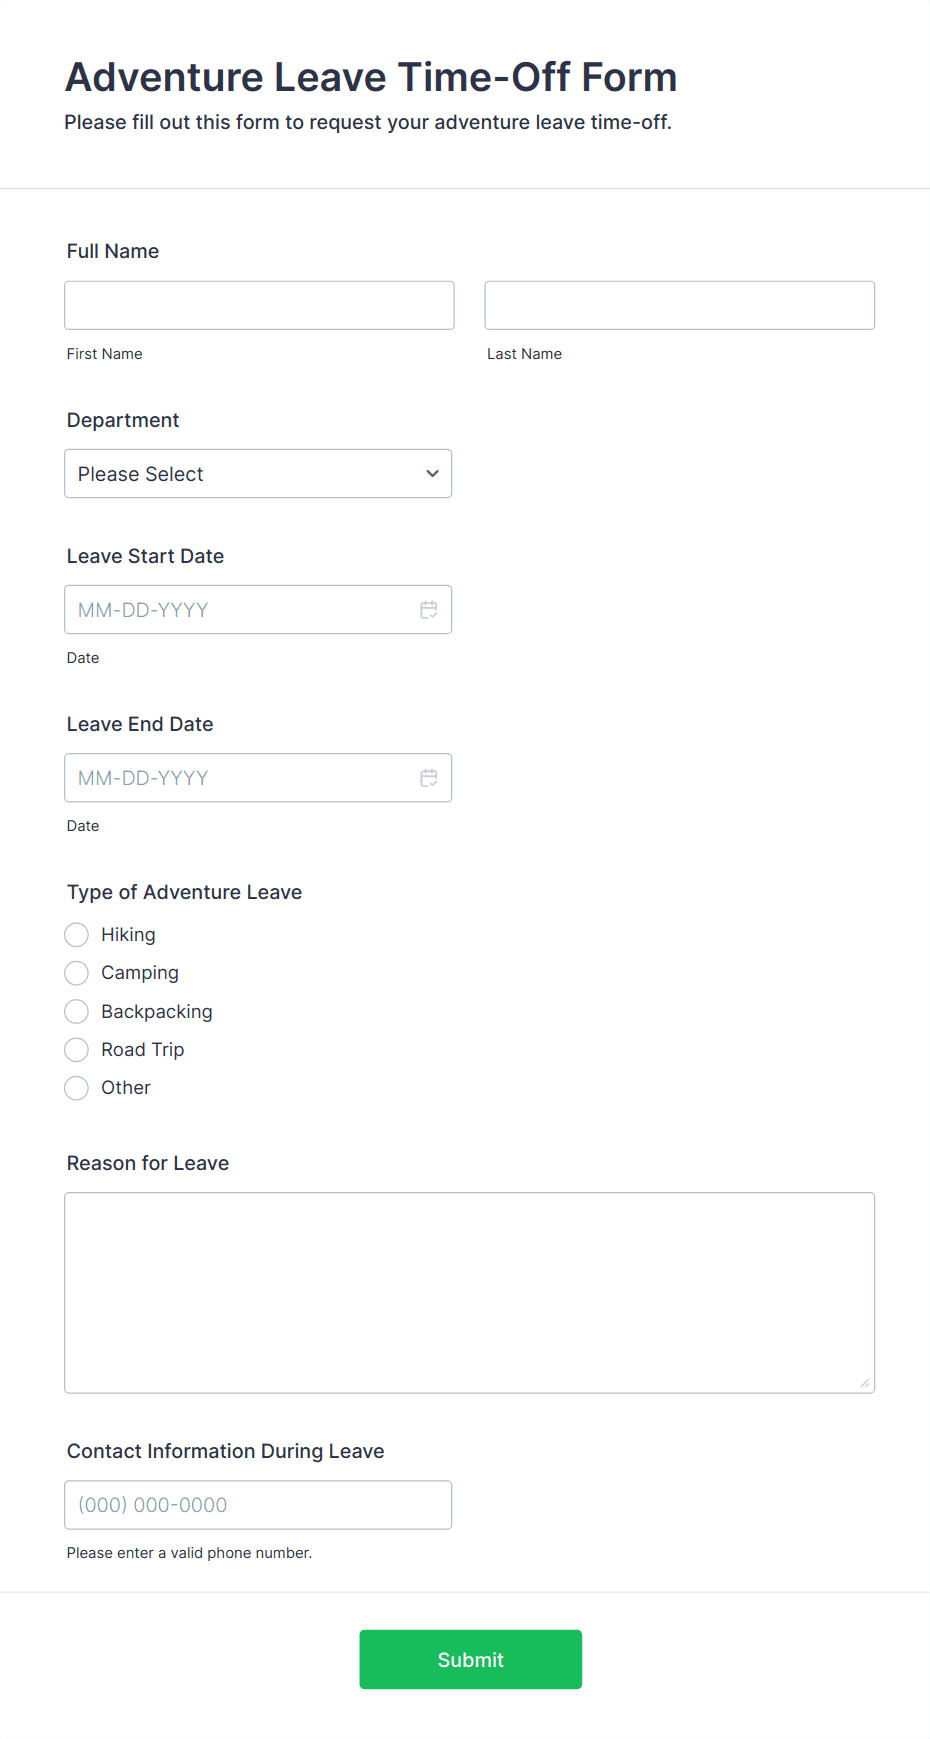Click the Road Trip label text
930x1739 pixels.
(x=142, y=1050)
